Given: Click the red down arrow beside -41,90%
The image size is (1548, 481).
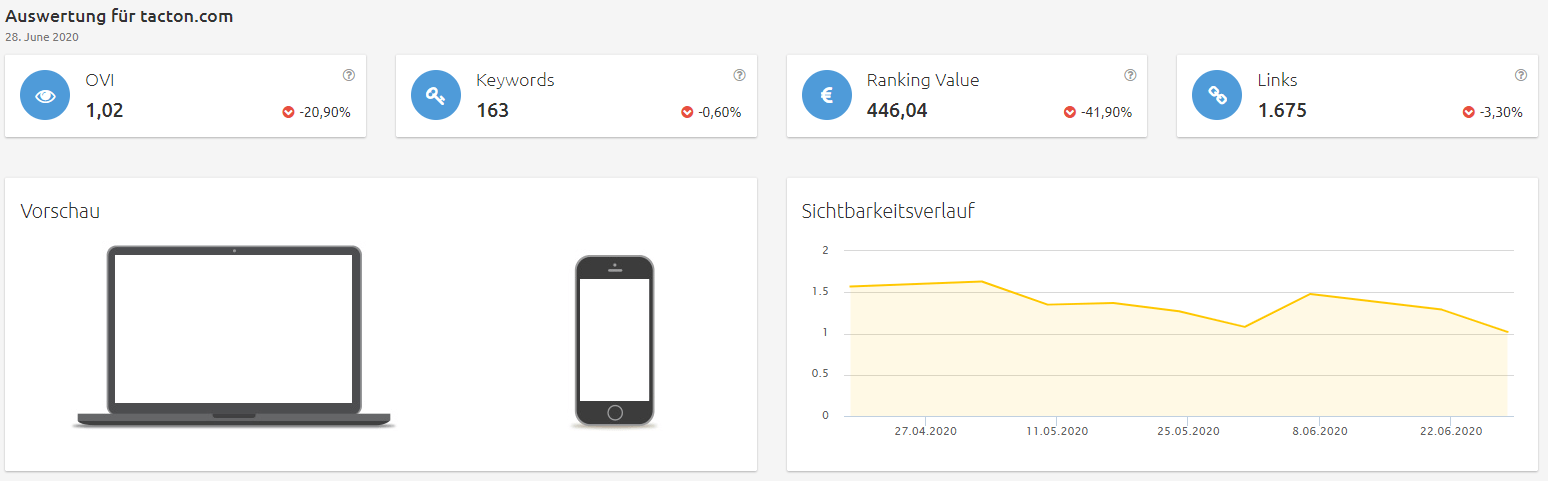Looking at the screenshot, I should pos(1070,112).
